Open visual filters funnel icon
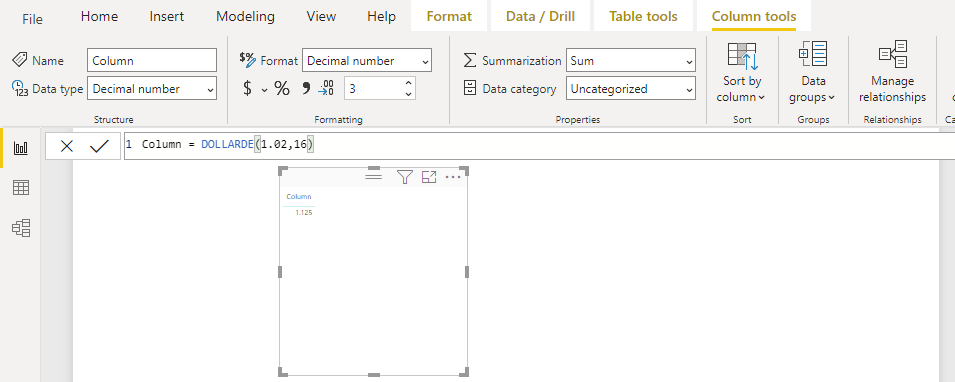 click(x=404, y=177)
